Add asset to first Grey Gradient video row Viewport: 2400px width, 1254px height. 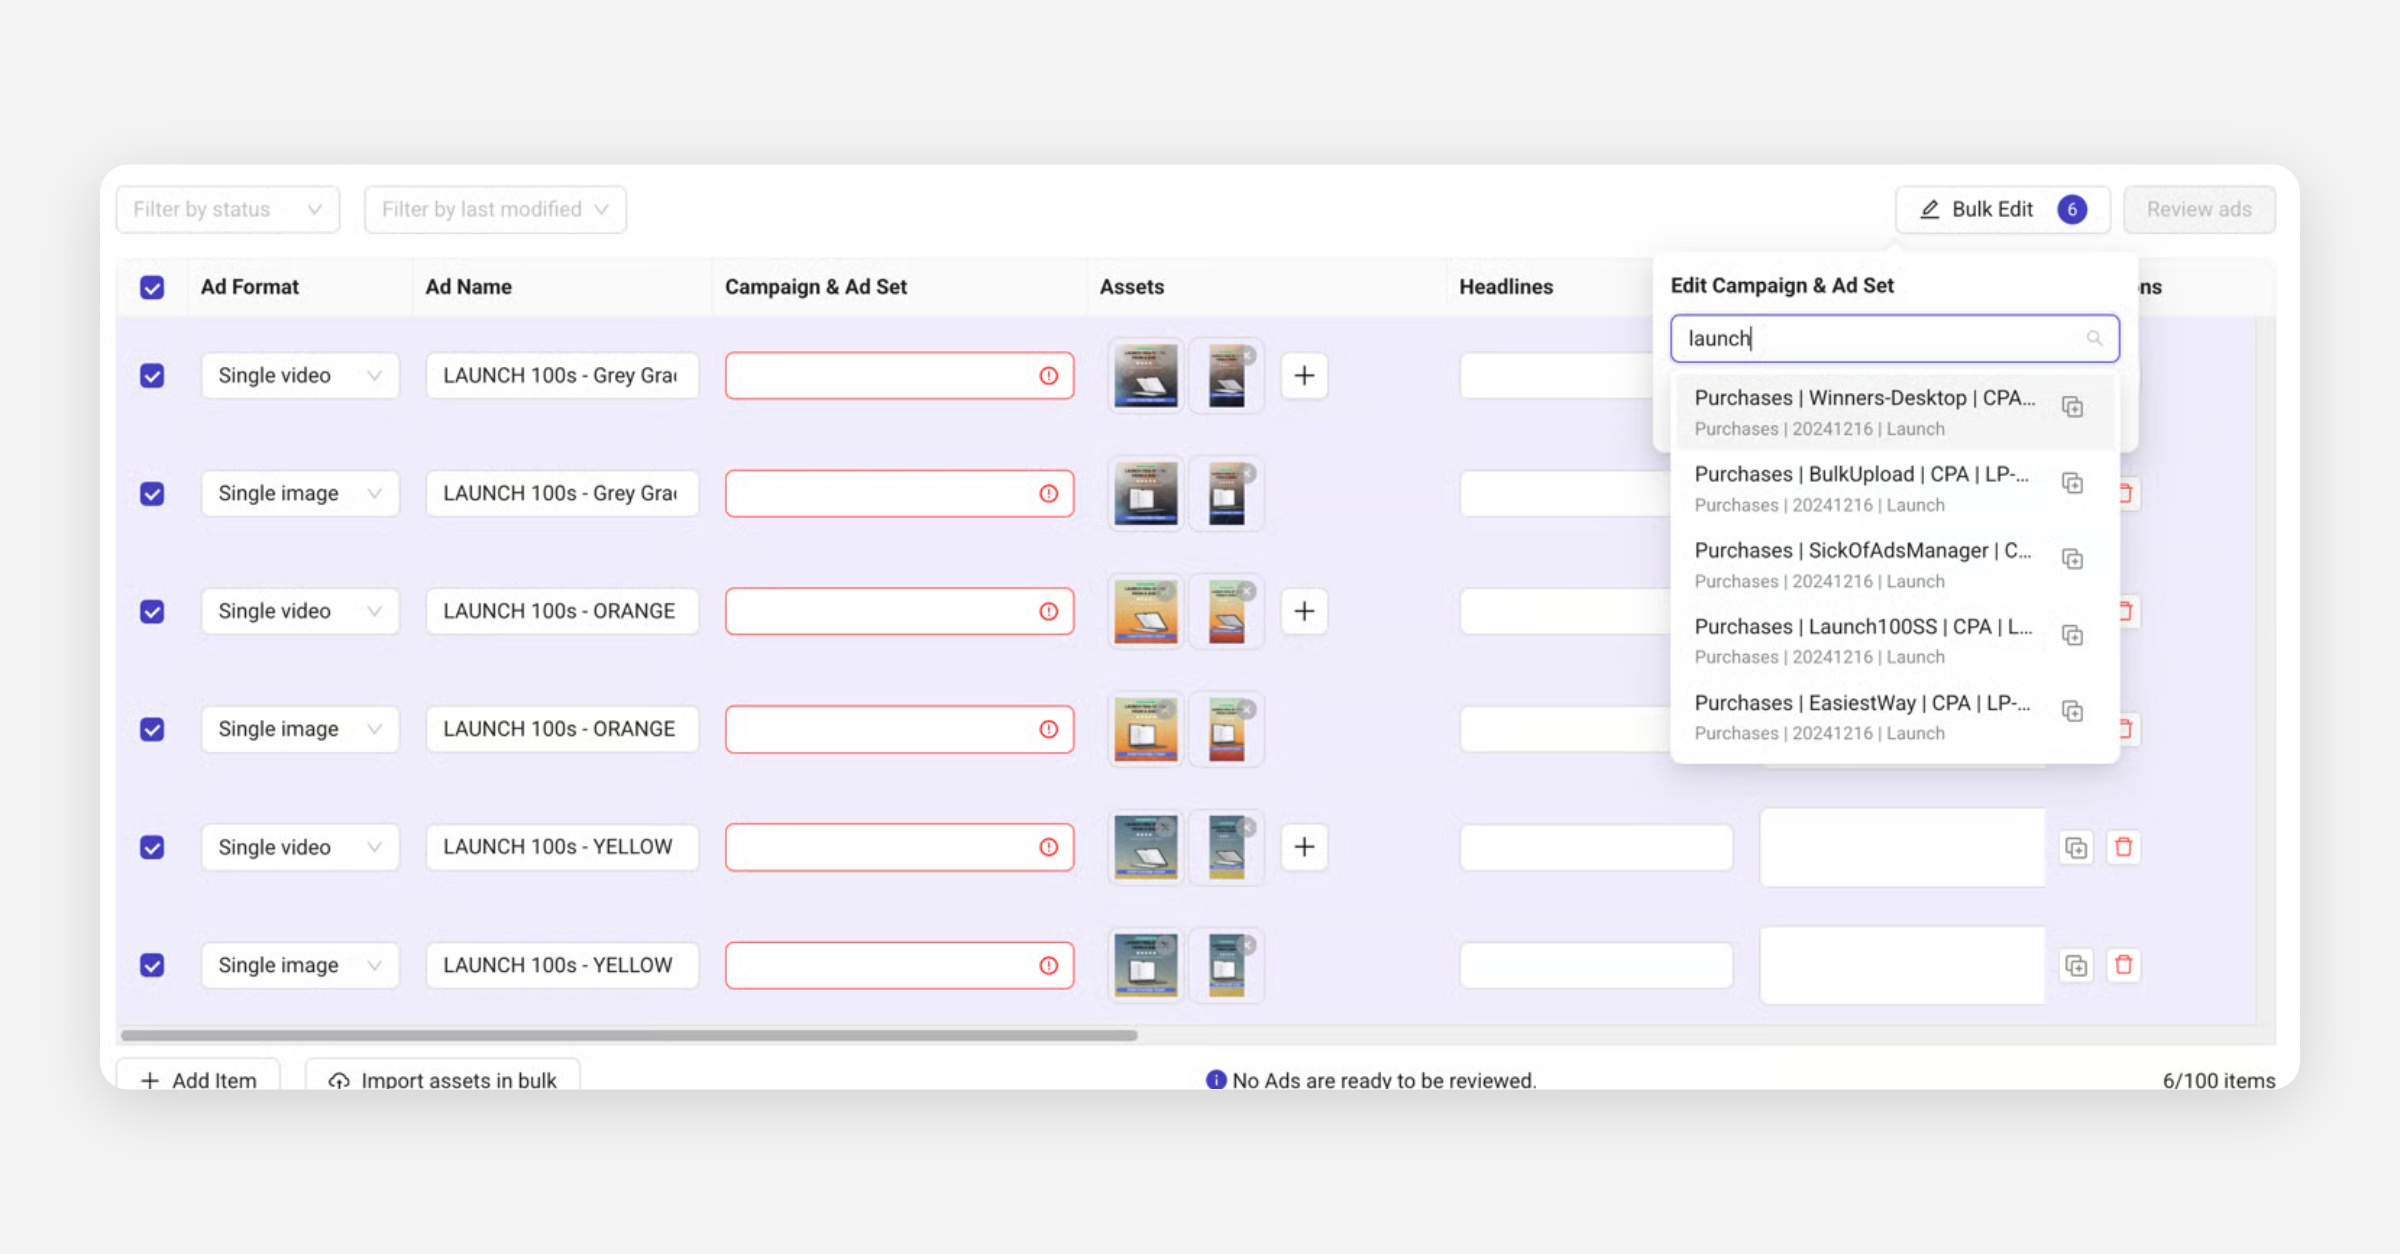pyautogui.click(x=1304, y=376)
